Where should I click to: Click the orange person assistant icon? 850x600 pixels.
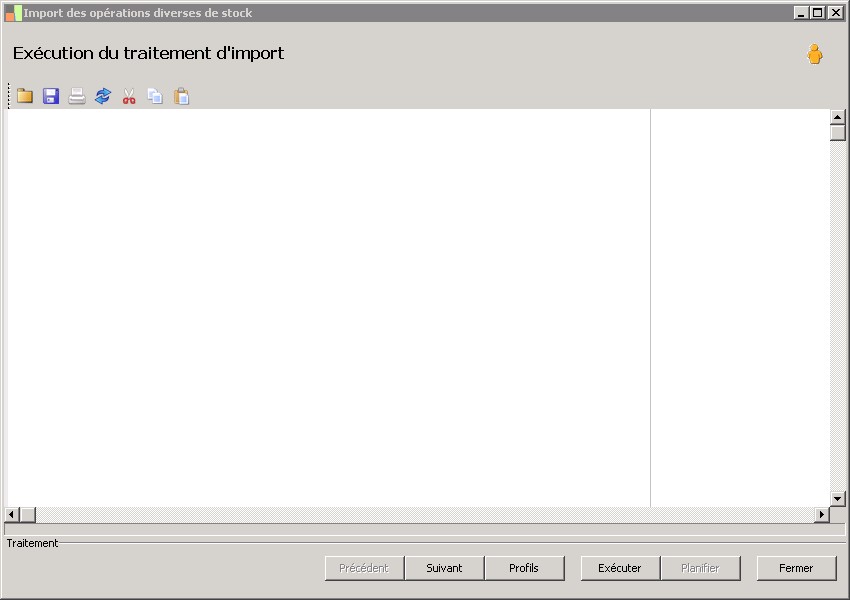(814, 54)
